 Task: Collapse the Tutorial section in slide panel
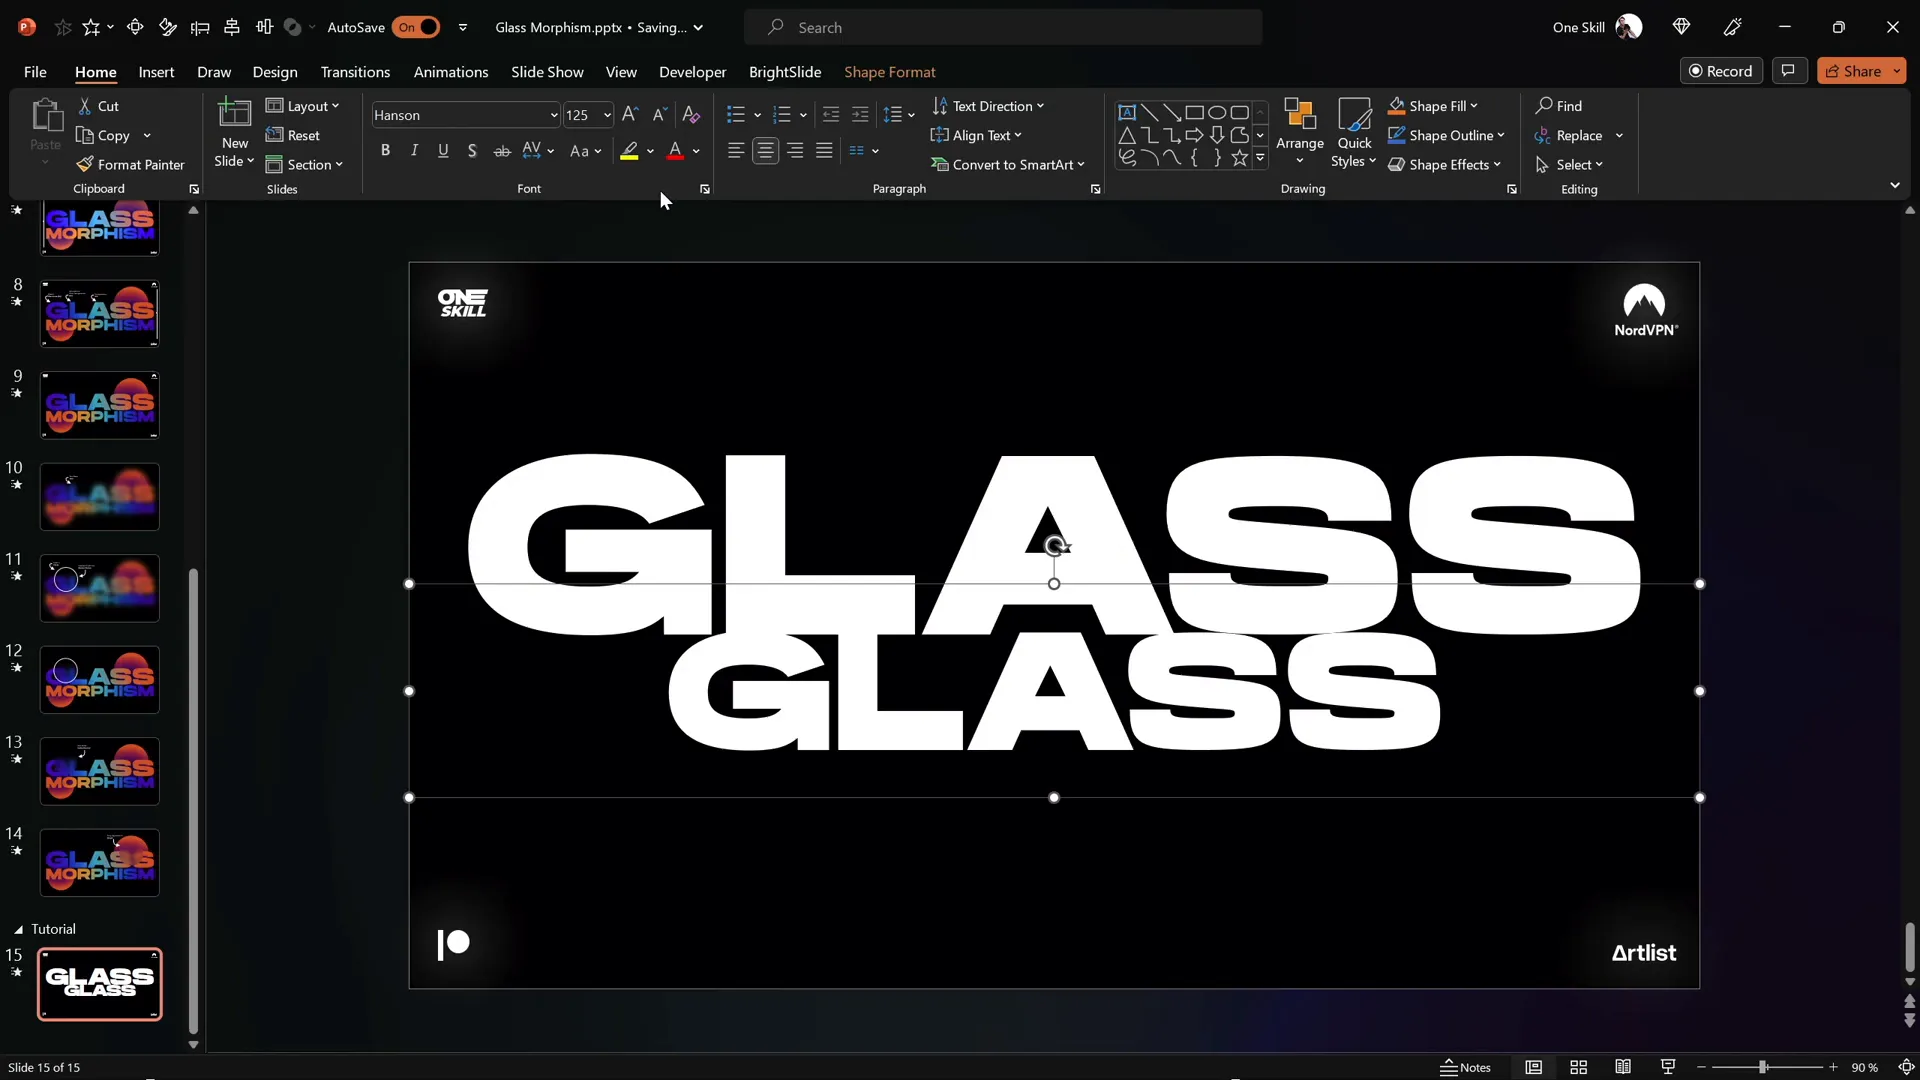coord(17,928)
